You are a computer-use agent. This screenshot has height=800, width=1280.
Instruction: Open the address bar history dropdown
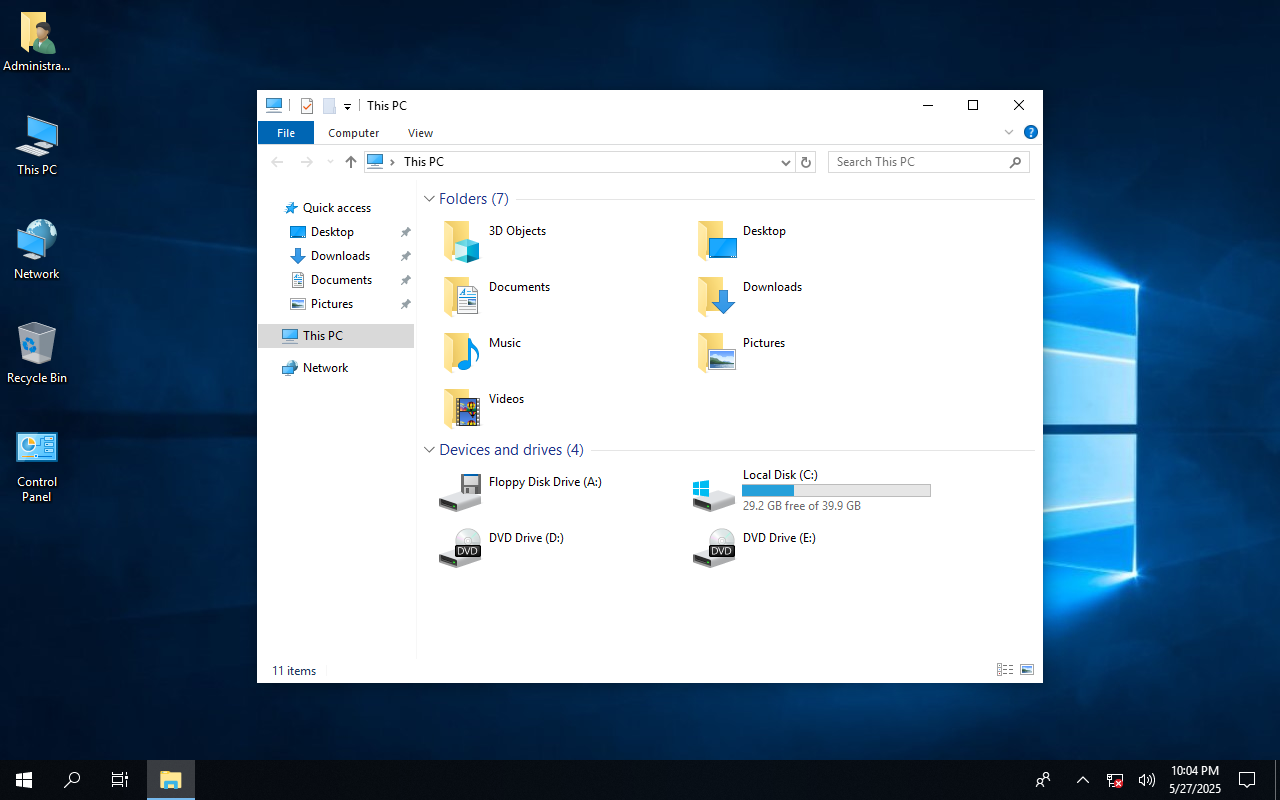[x=786, y=162]
